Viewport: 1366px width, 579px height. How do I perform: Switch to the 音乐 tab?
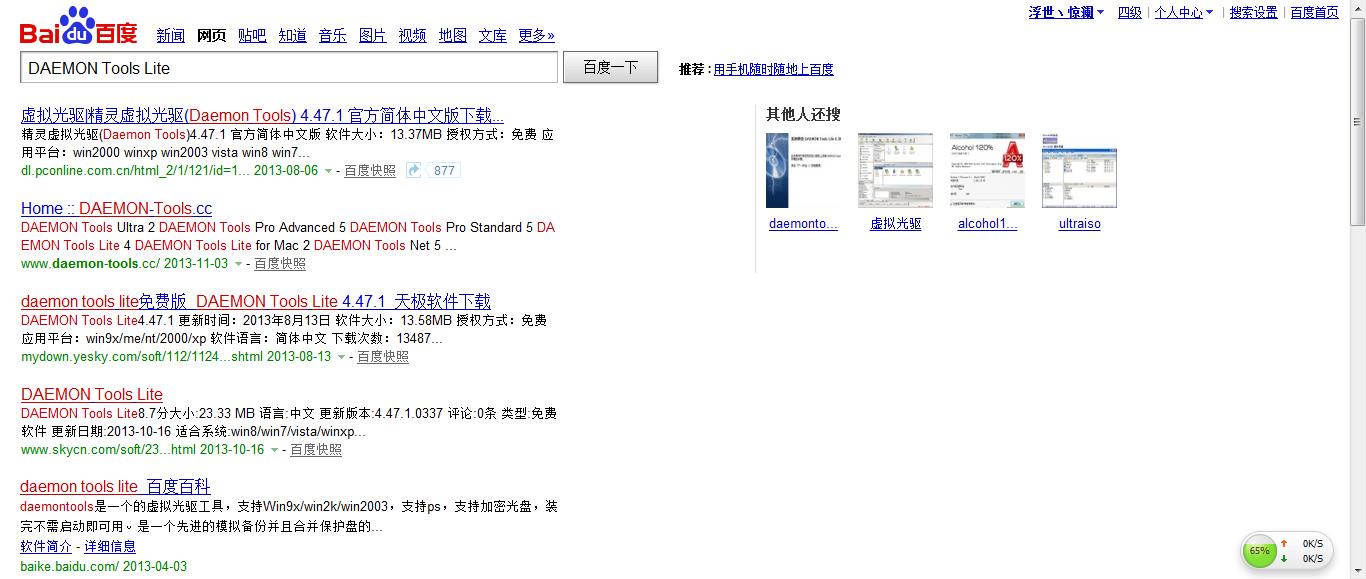332,35
